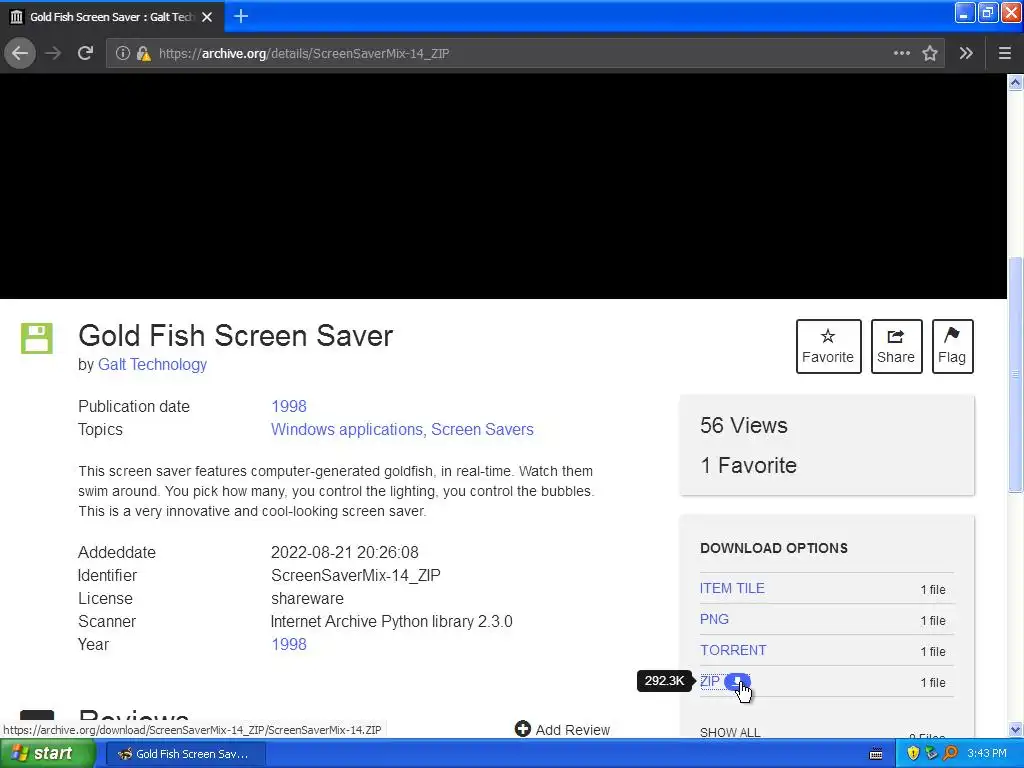Flag this item with the Flag button

pos(952,346)
